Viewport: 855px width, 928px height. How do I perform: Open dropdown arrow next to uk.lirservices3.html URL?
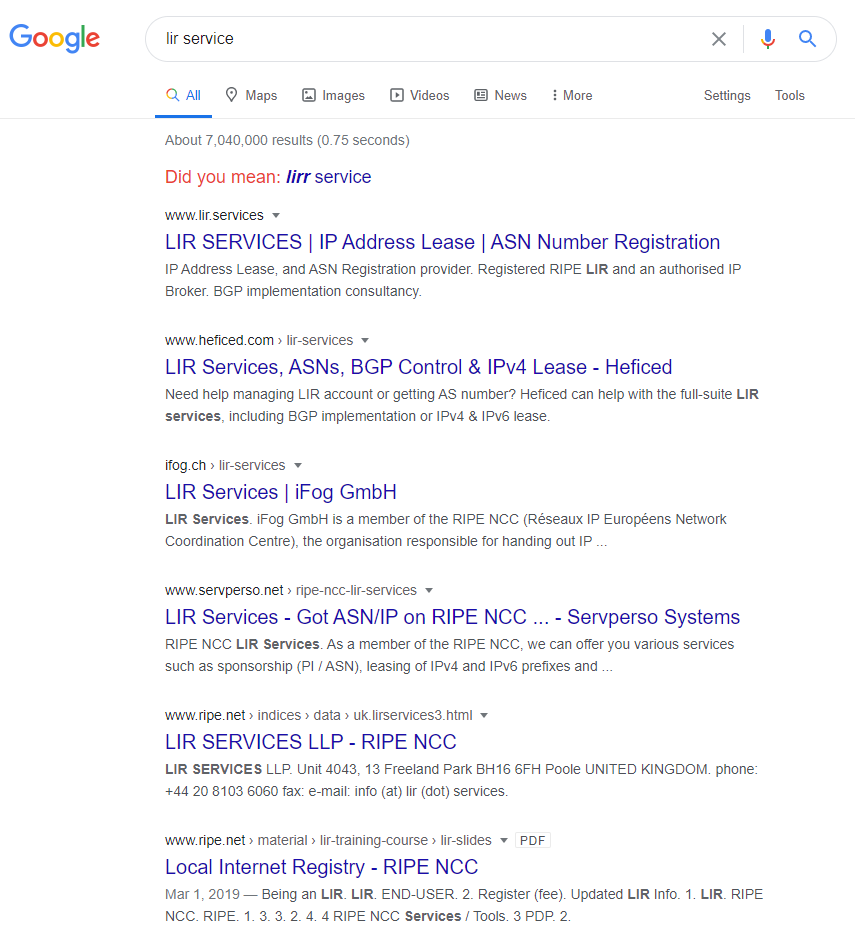pyautogui.click(x=484, y=715)
